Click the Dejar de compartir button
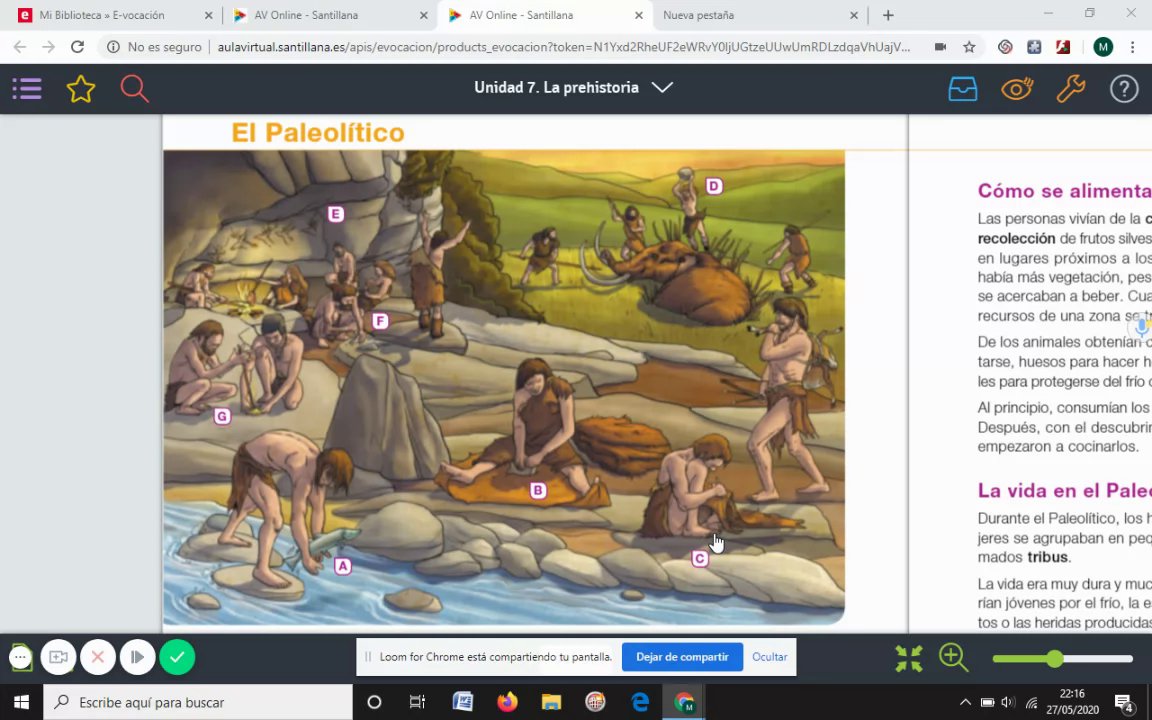 682,657
